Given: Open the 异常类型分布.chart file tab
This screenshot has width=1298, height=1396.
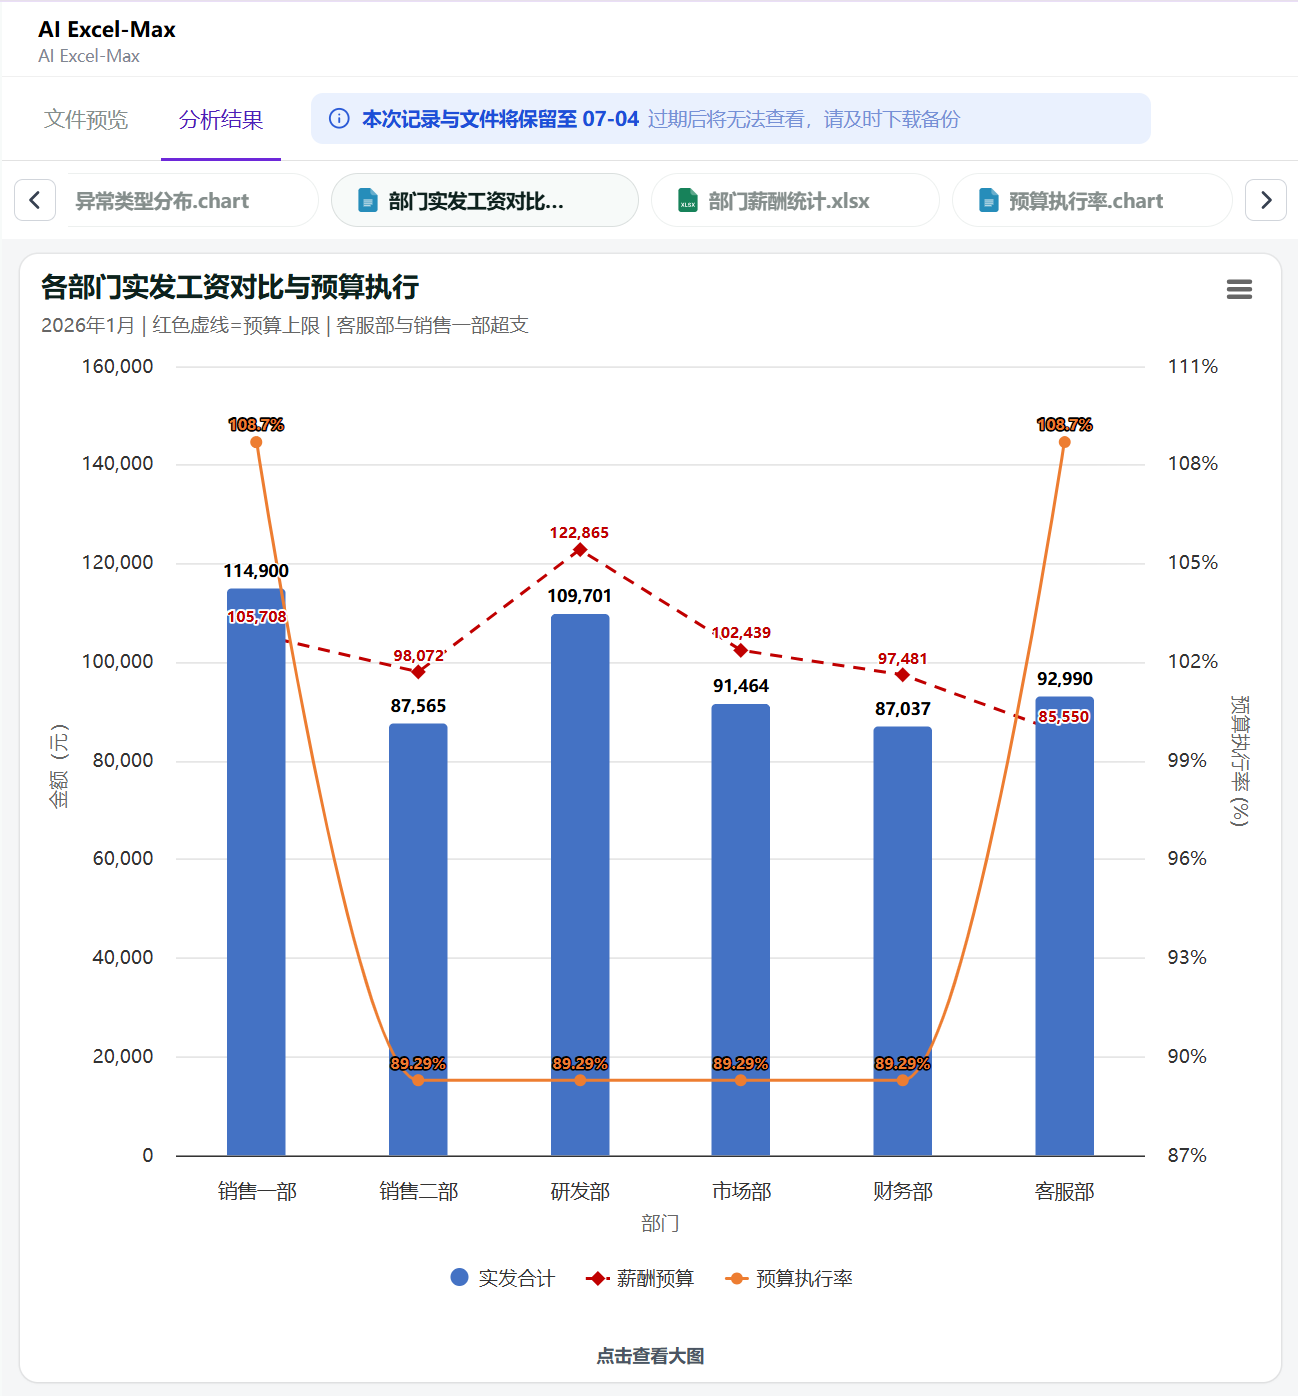Looking at the screenshot, I should tap(192, 200).
